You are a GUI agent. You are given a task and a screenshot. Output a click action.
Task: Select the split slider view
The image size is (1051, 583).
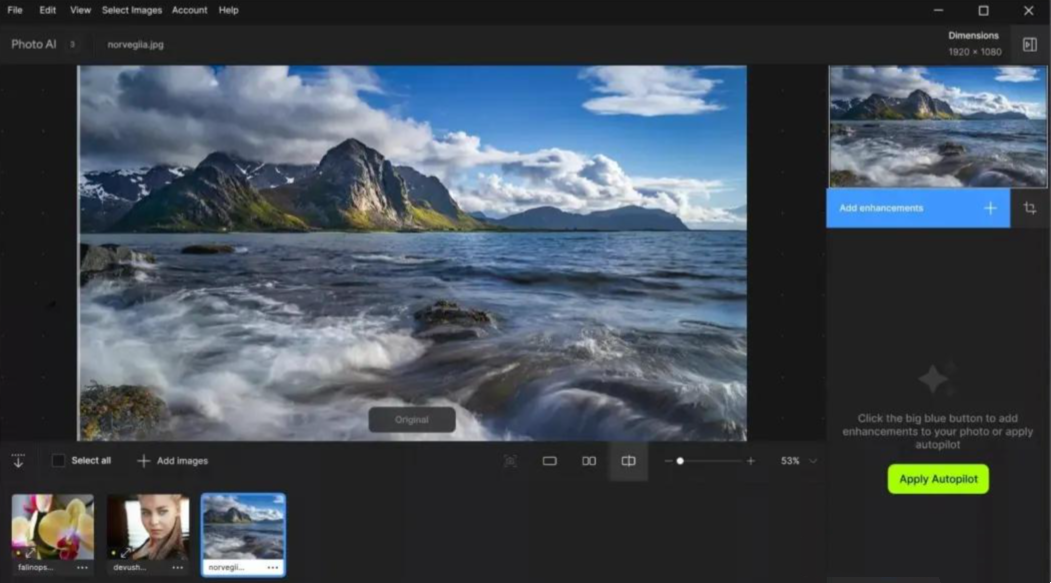coord(628,461)
